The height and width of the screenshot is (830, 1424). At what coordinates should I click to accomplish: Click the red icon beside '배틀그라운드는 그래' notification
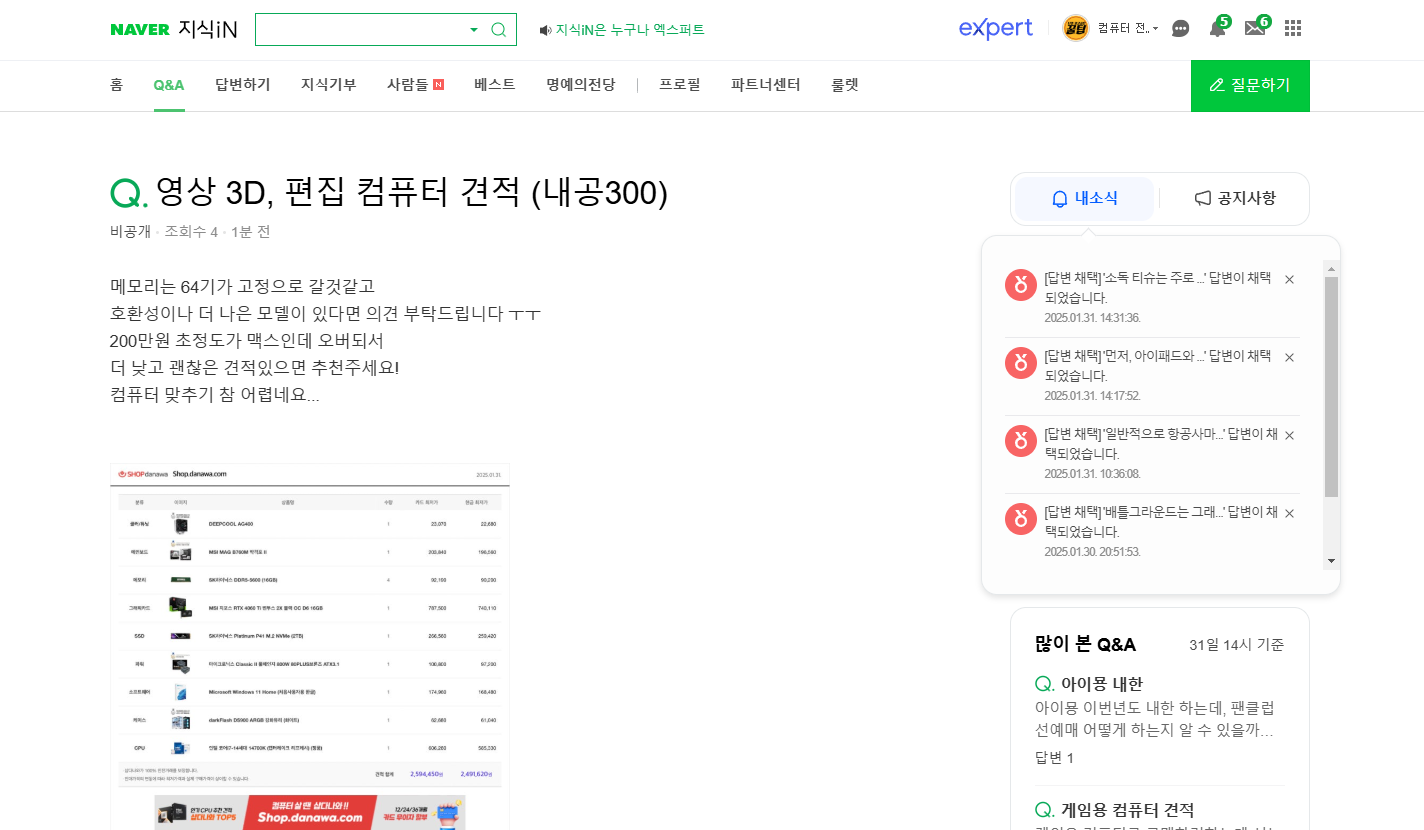1021,519
